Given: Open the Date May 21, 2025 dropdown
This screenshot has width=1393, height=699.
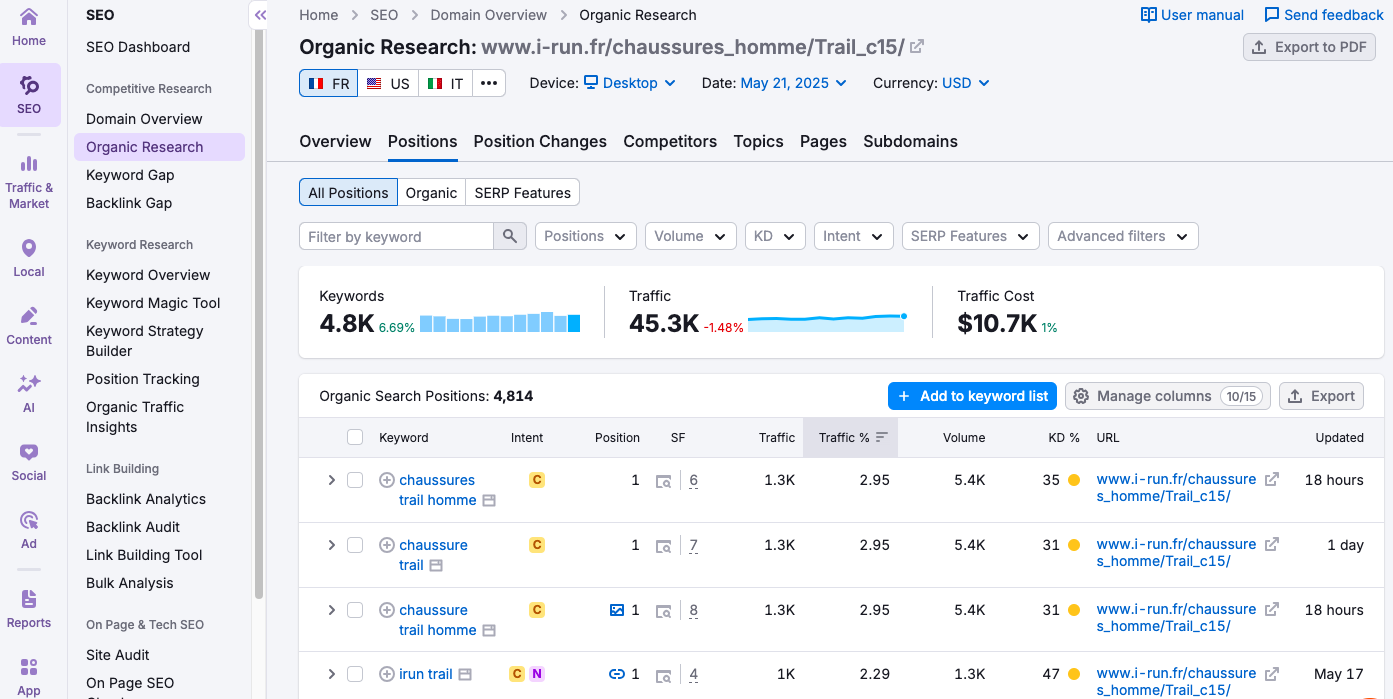Looking at the screenshot, I should point(794,83).
